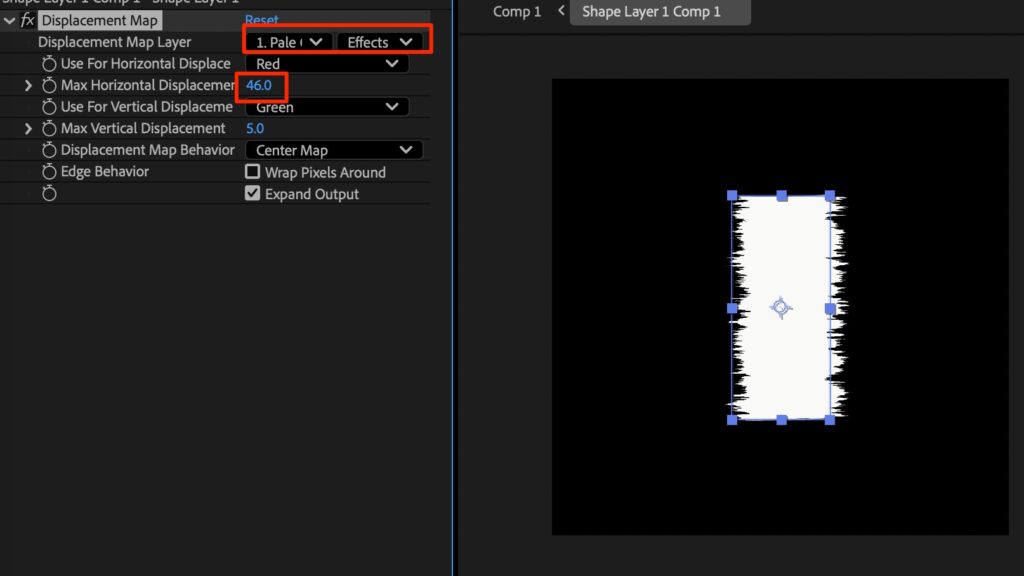The width and height of the screenshot is (1024, 576).
Task: Open the Displacement Map Layer source dropdown
Action: pos(289,42)
